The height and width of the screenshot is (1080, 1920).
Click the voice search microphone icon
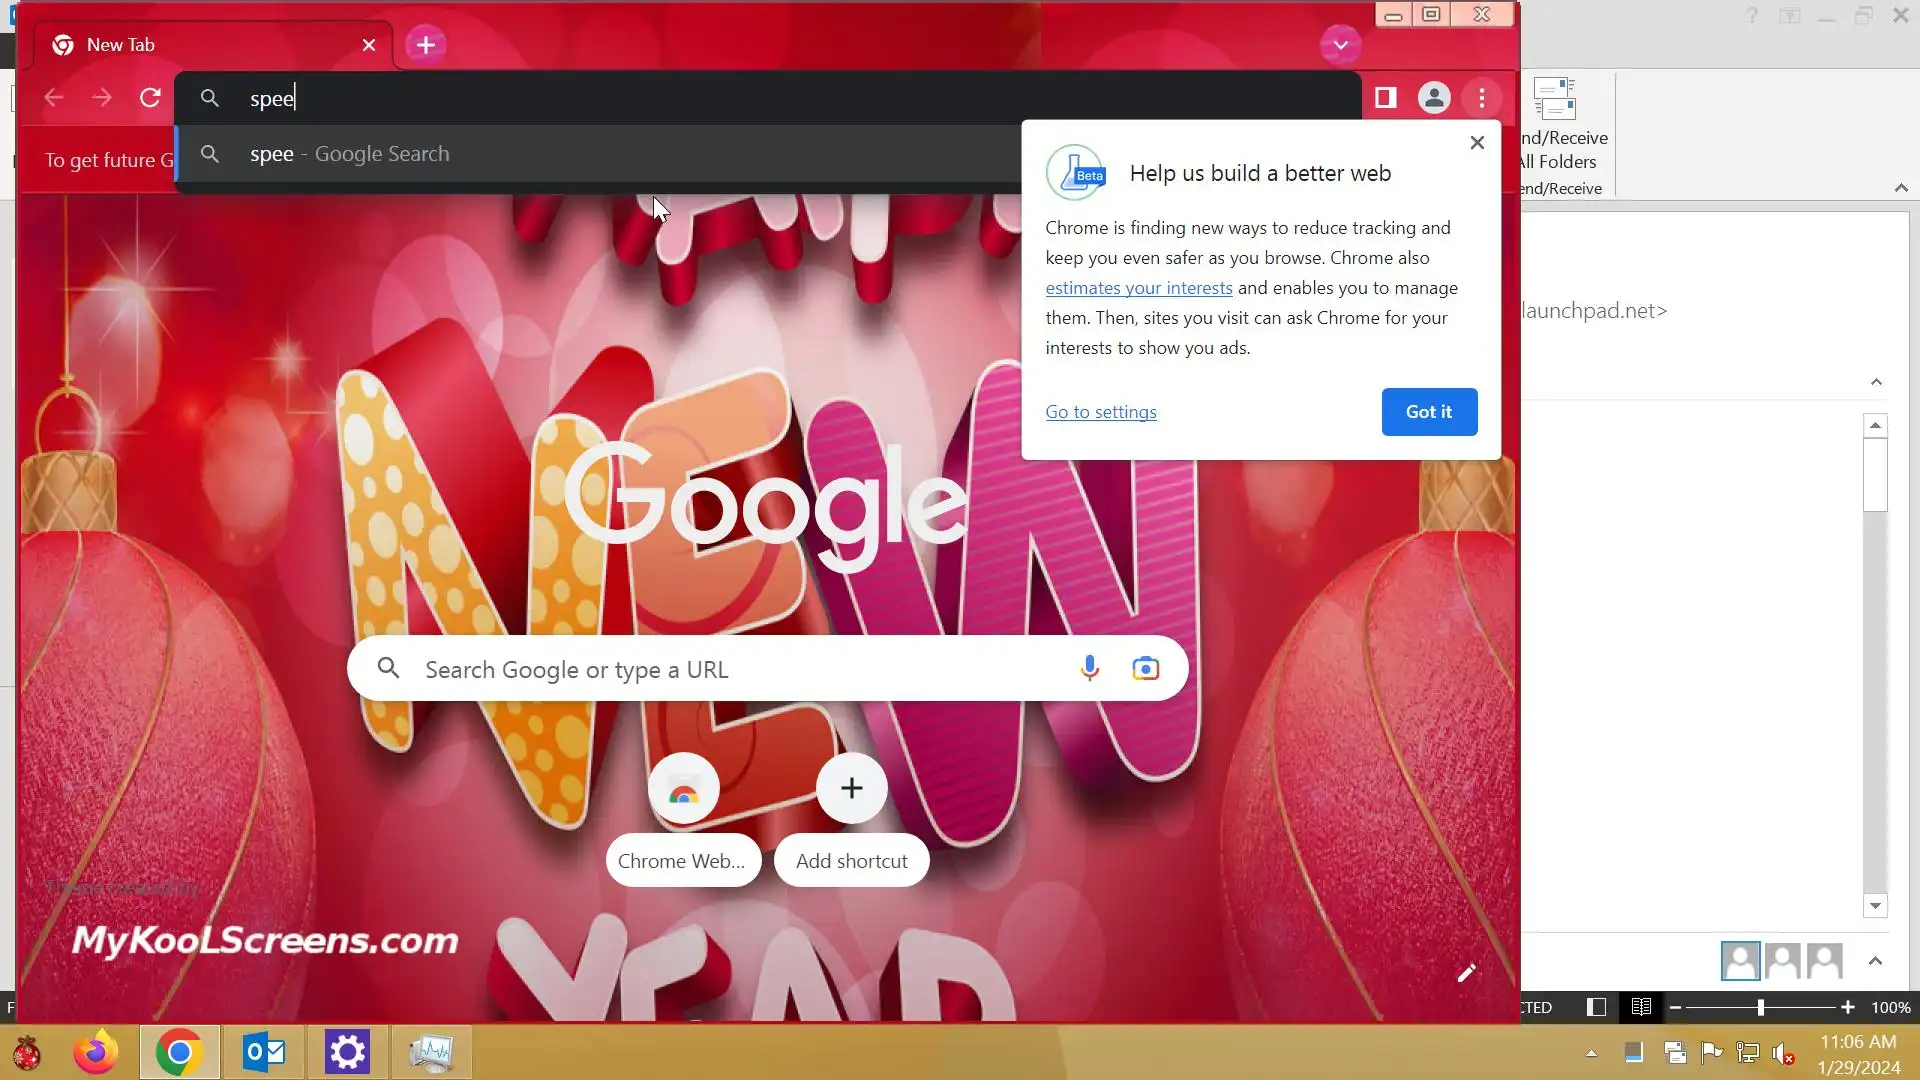pos(1089,668)
